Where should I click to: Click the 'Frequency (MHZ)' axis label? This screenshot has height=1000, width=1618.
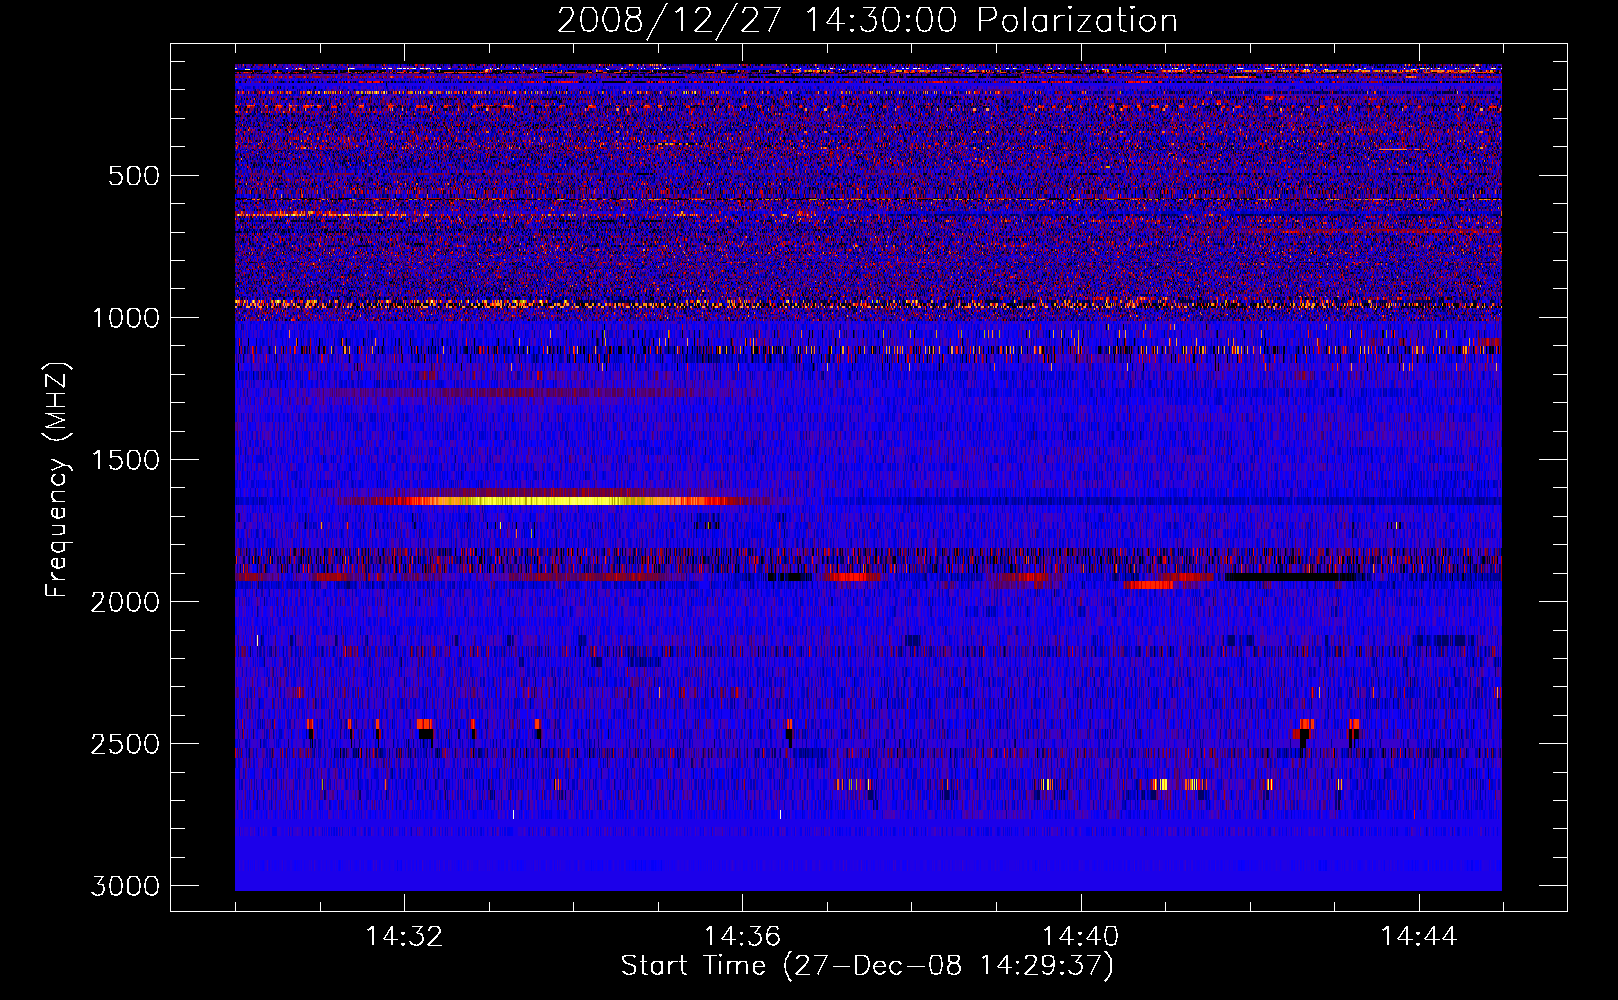(58, 480)
